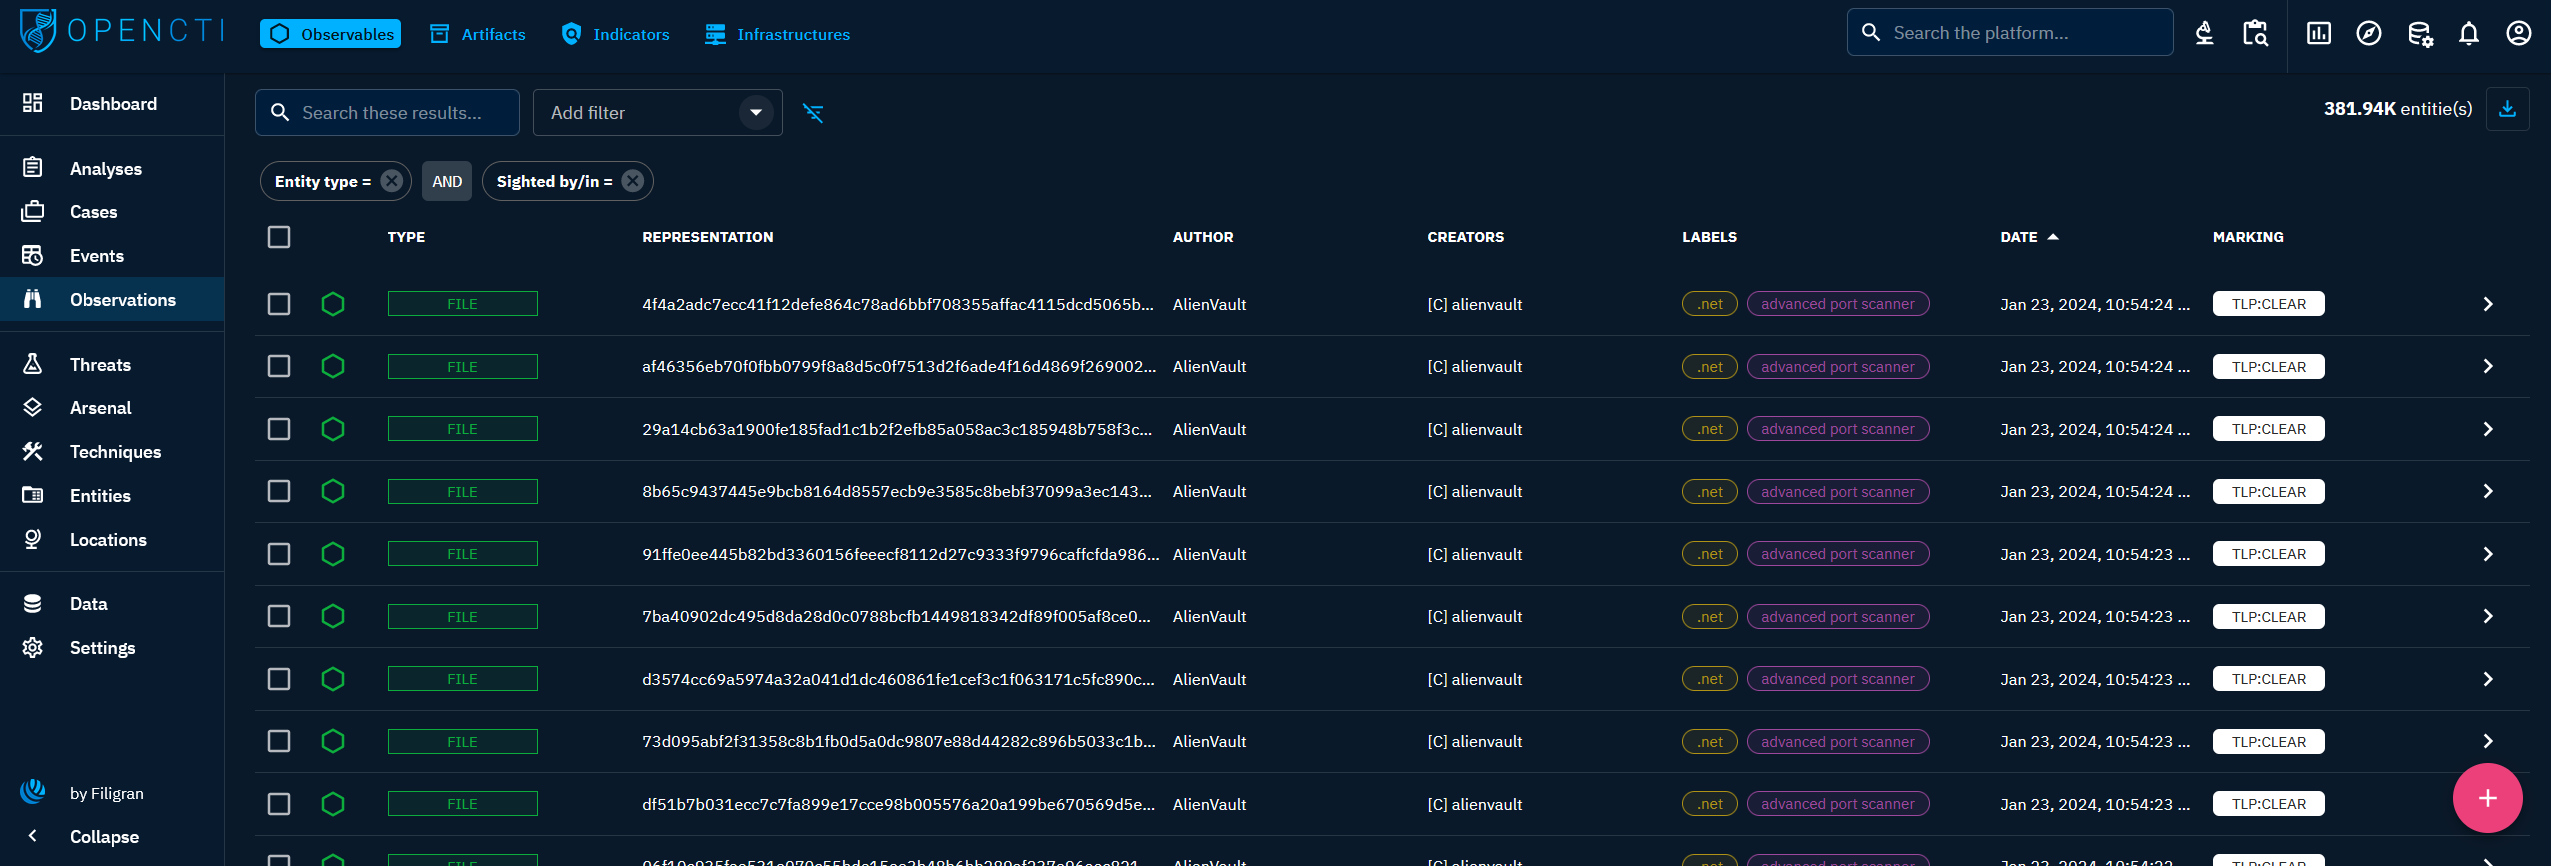Click the clear filters icon
Viewport: 2551px width, 866px height.
(x=813, y=113)
